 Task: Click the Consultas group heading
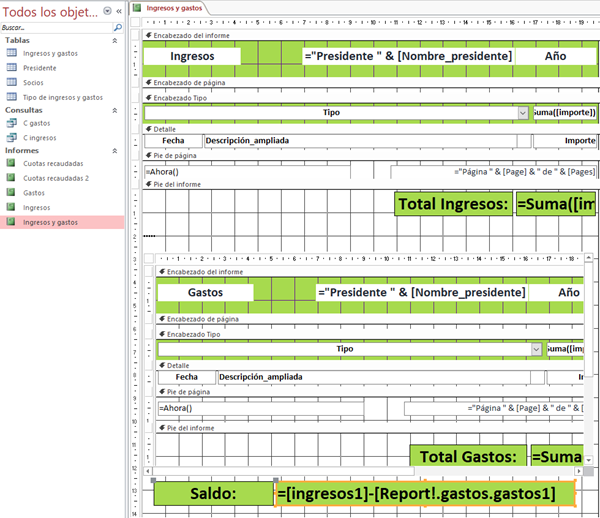(24, 110)
